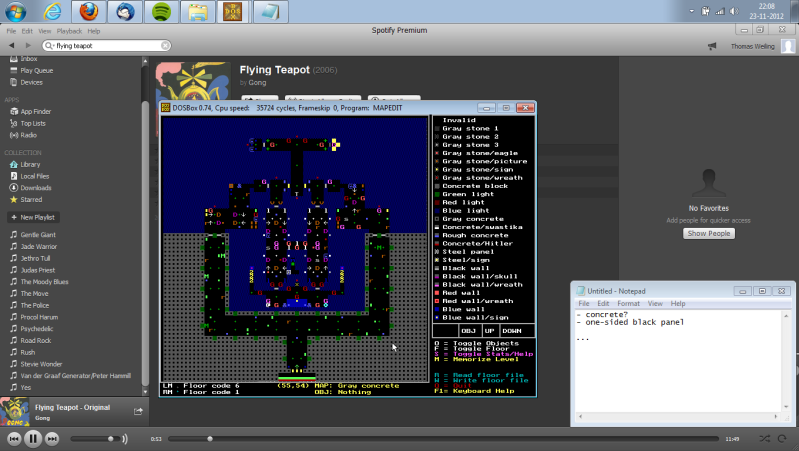Switch to Notepad in the taskbar

tap(270, 11)
